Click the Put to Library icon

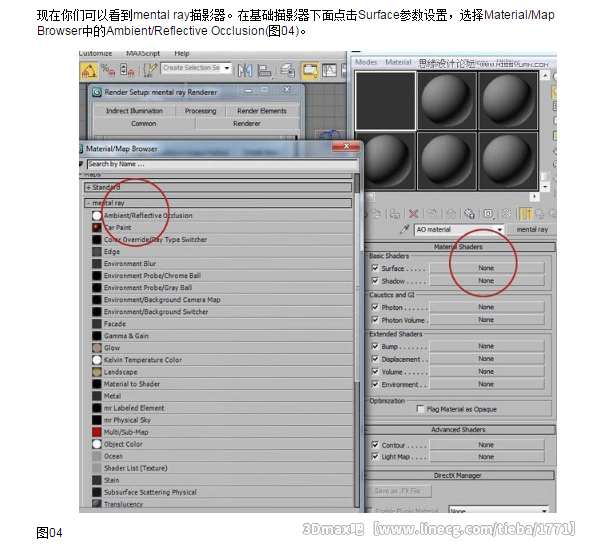(469, 214)
